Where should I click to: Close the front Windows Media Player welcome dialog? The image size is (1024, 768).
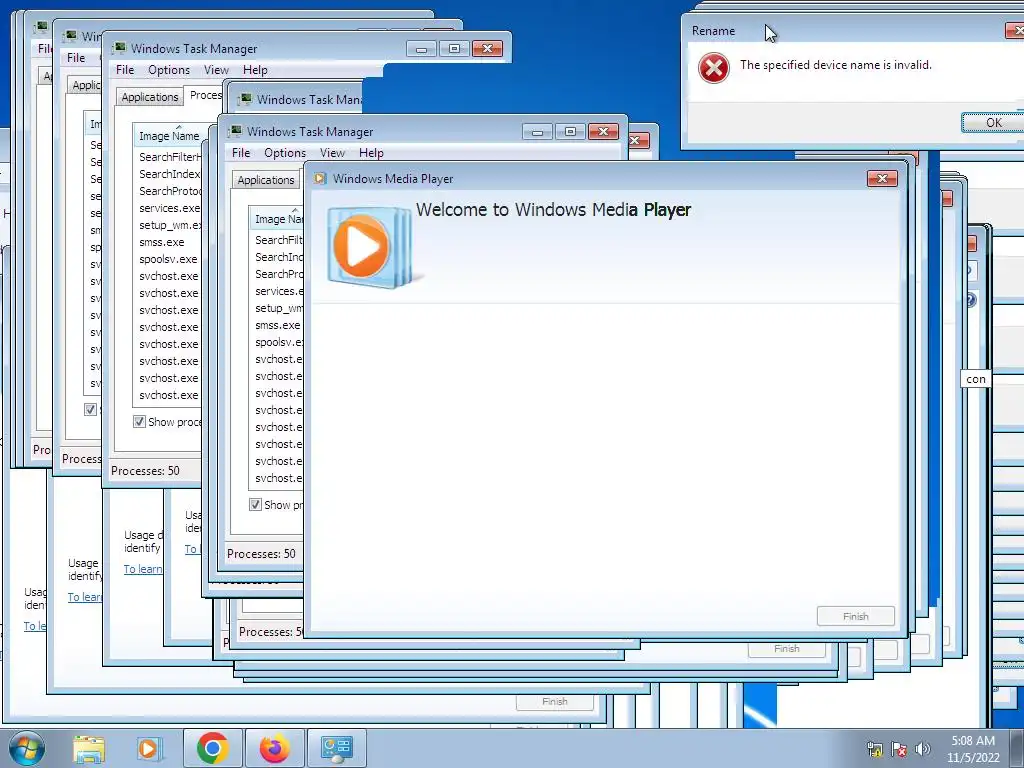[x=882, y=178]
